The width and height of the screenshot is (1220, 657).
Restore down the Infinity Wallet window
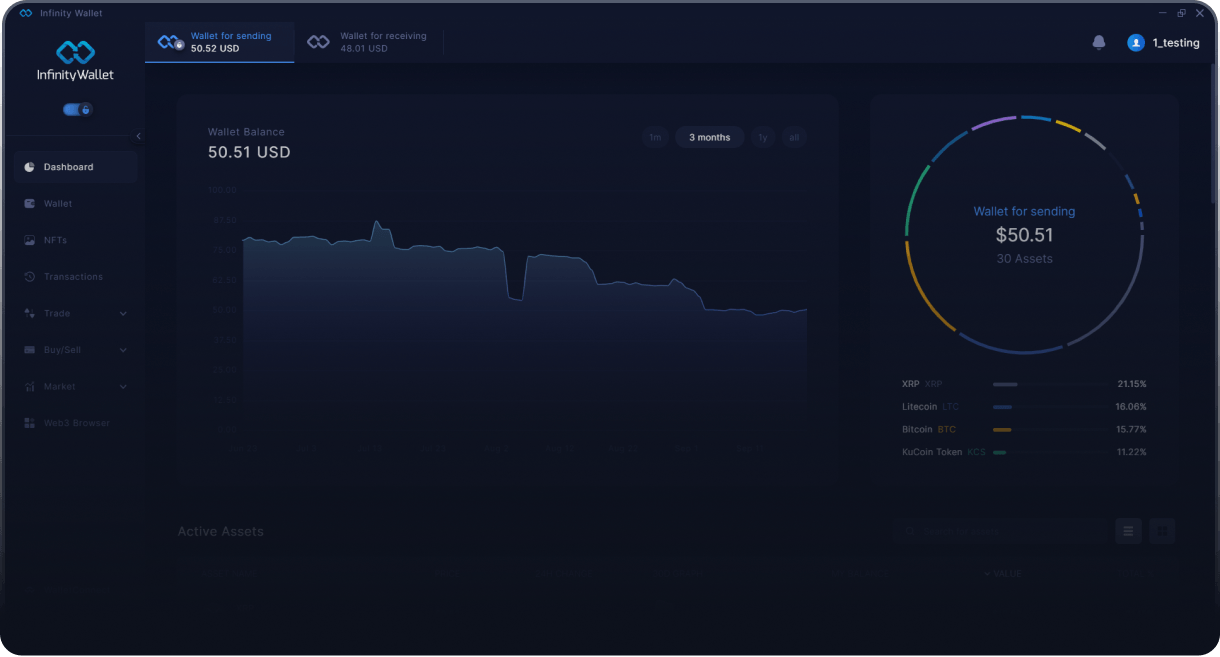coord(1181,13)
